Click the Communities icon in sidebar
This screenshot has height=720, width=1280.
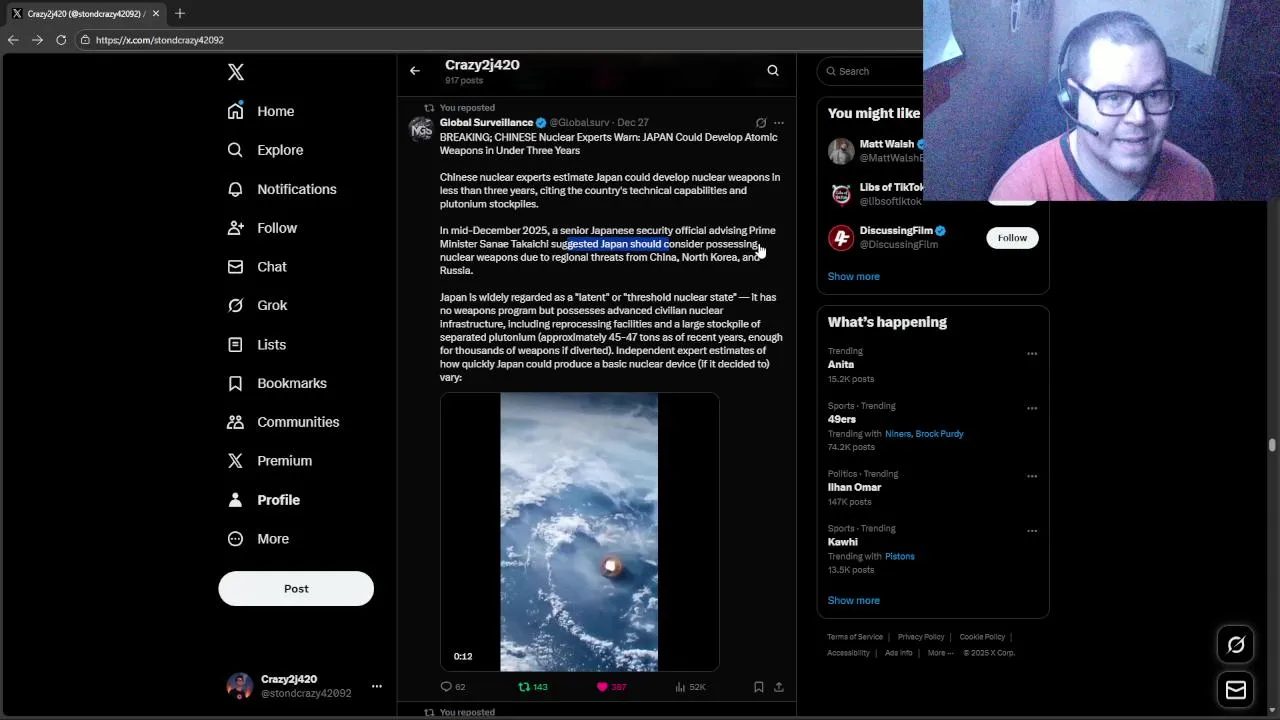point(235,422)
